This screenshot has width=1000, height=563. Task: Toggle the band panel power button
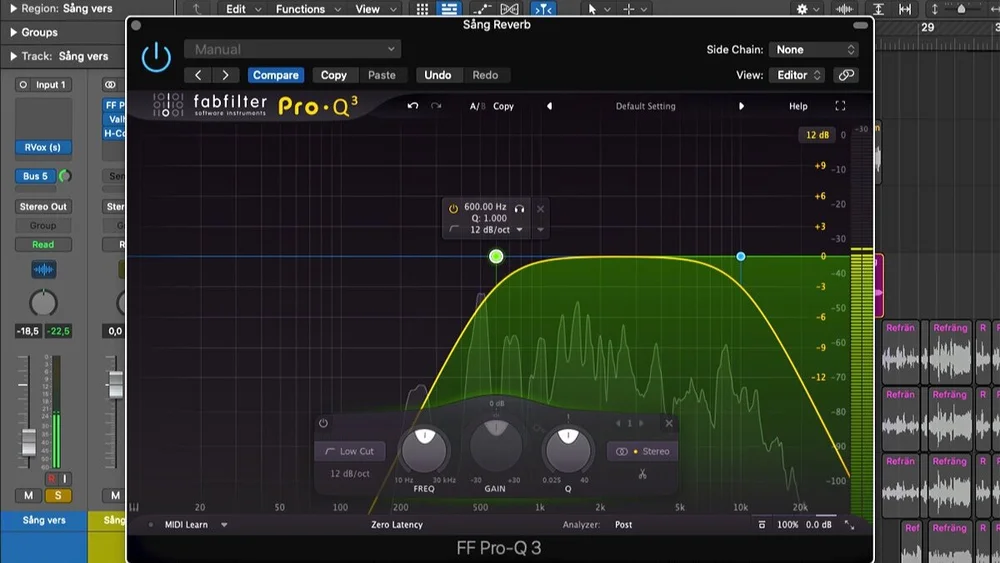(323, 423)
